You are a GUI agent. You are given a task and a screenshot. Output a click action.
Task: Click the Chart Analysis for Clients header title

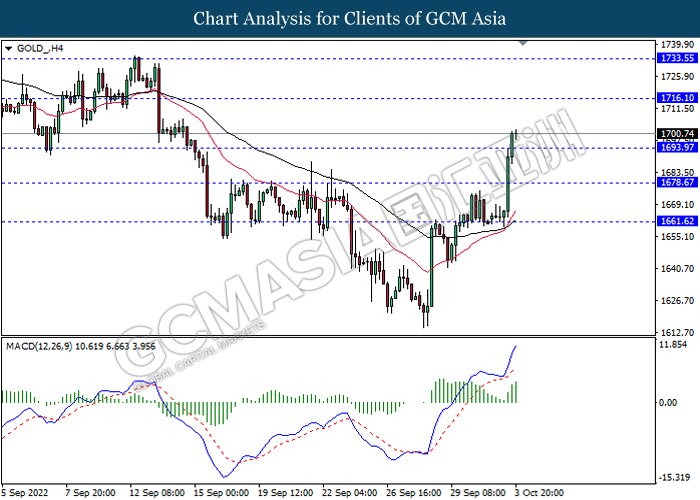pyautogui.click(x=350, y=19)
